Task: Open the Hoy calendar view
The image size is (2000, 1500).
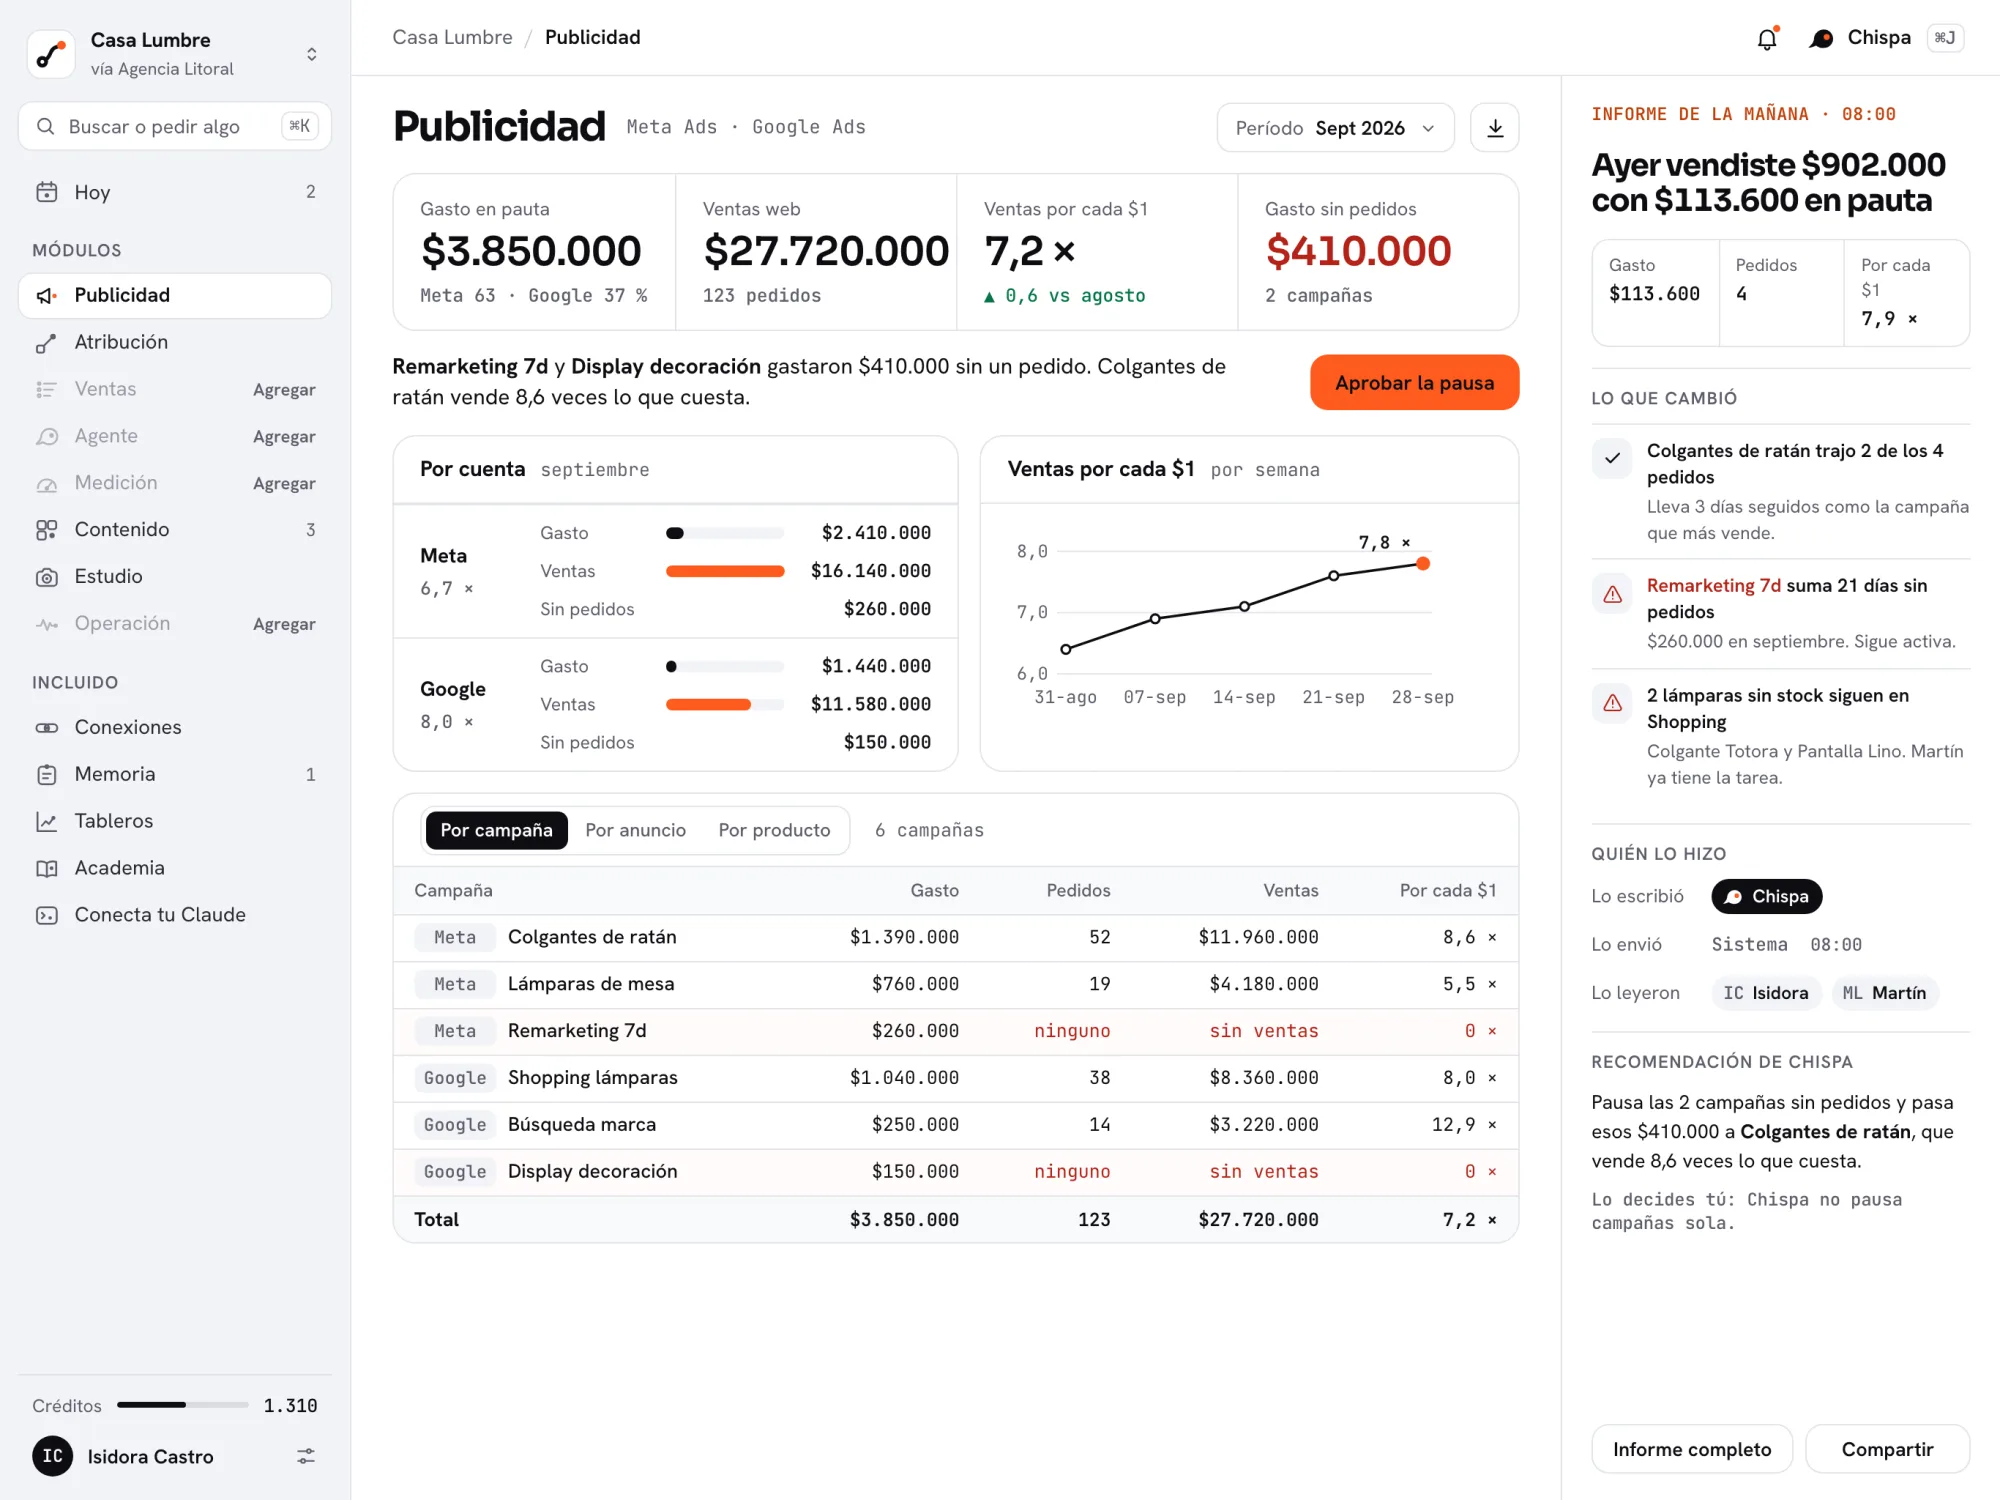Action: (175, 192)
